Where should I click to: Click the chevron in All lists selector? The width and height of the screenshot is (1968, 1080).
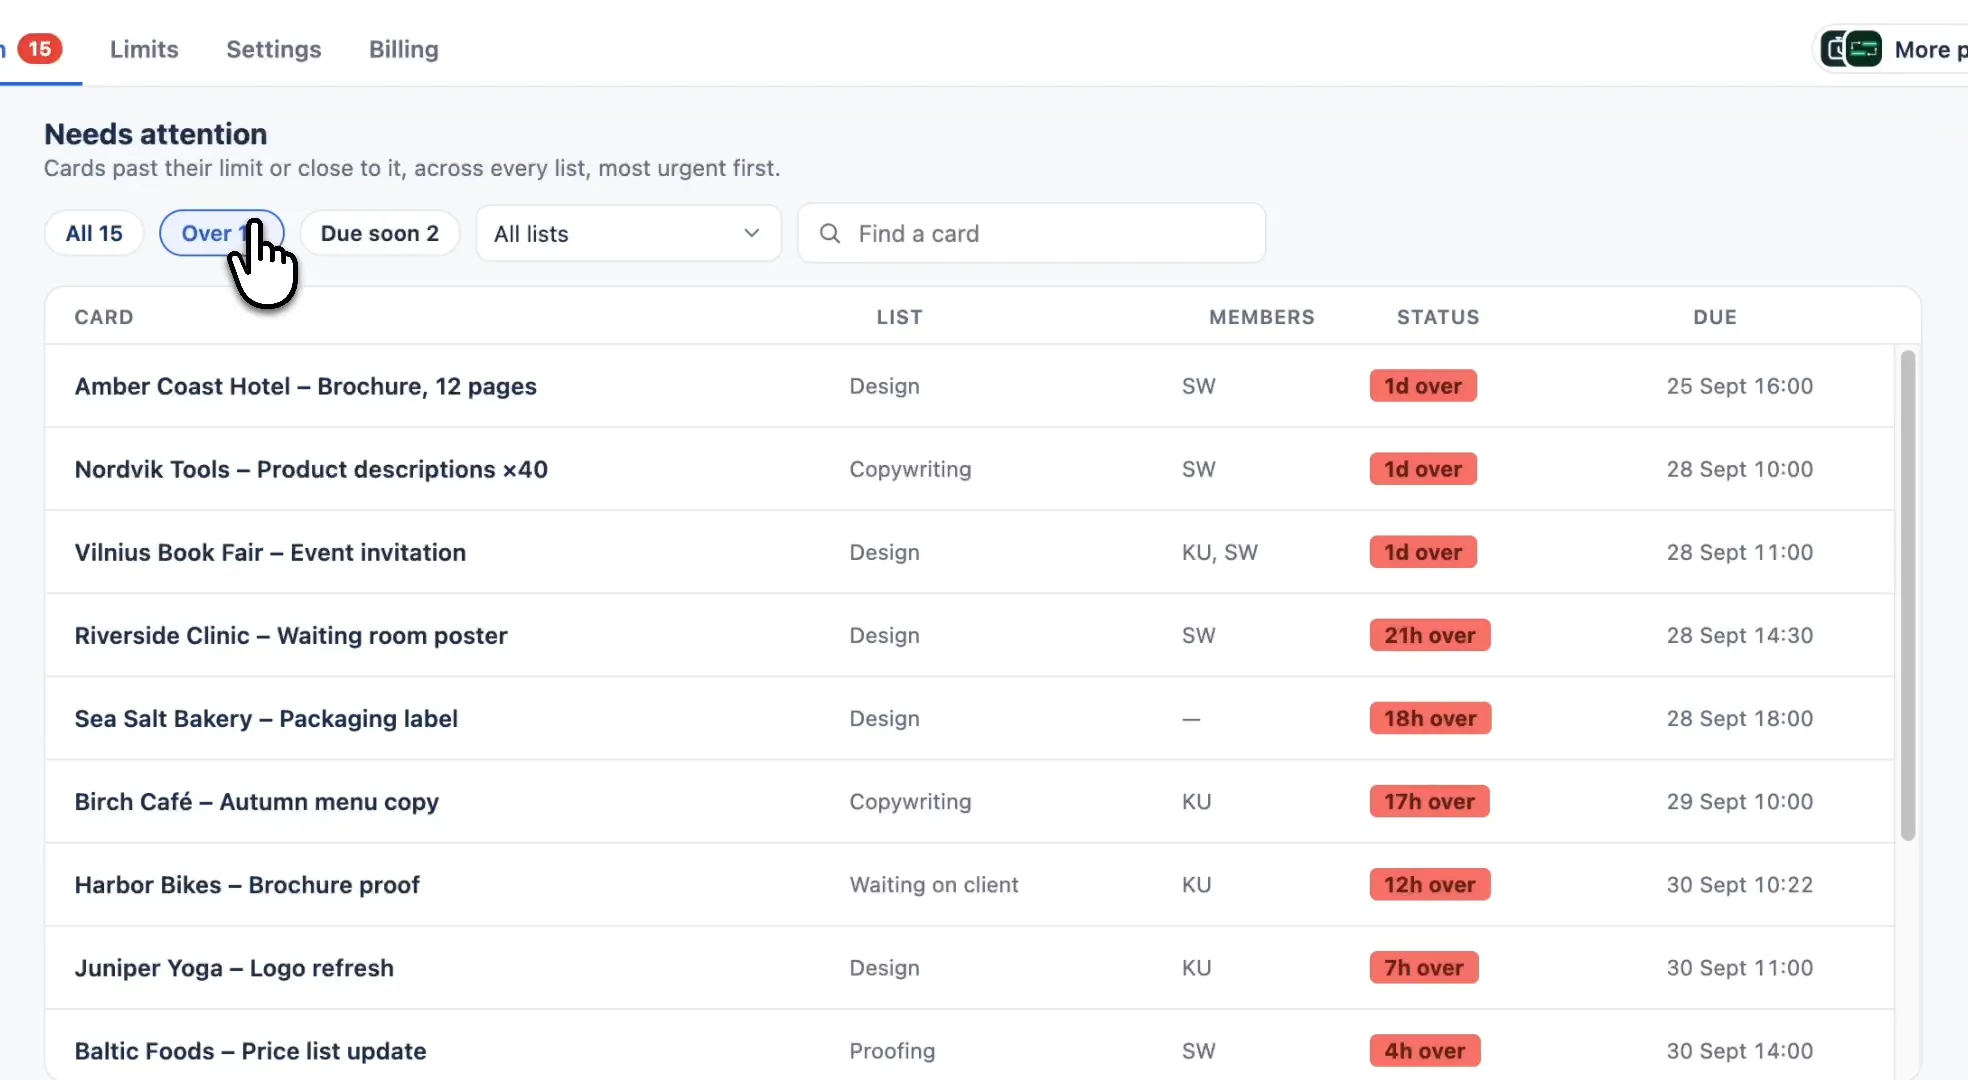tap(751, 233)
